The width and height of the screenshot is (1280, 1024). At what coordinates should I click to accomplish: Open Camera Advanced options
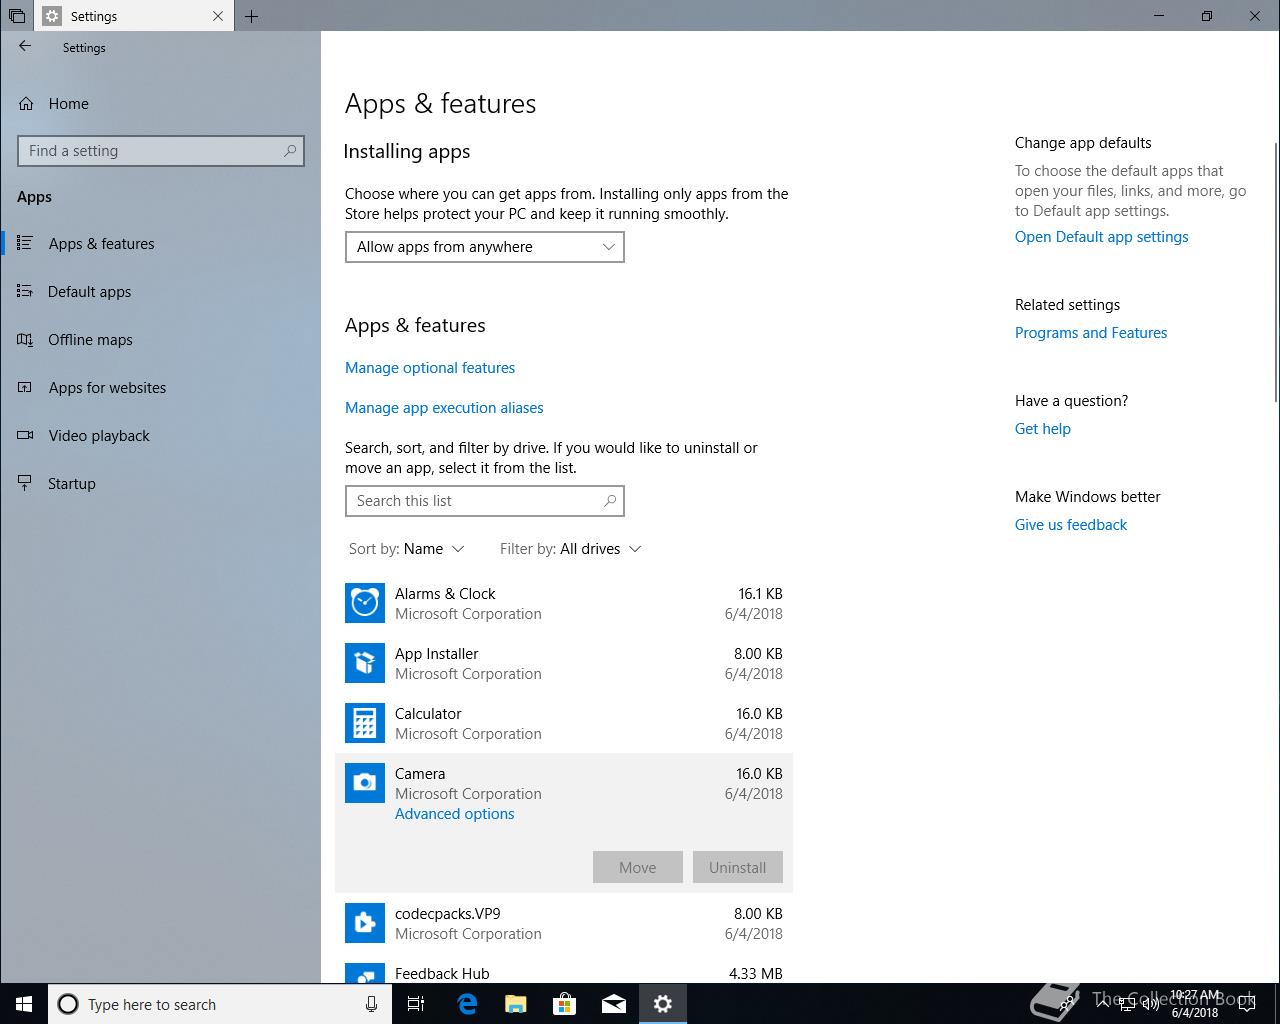455,814
